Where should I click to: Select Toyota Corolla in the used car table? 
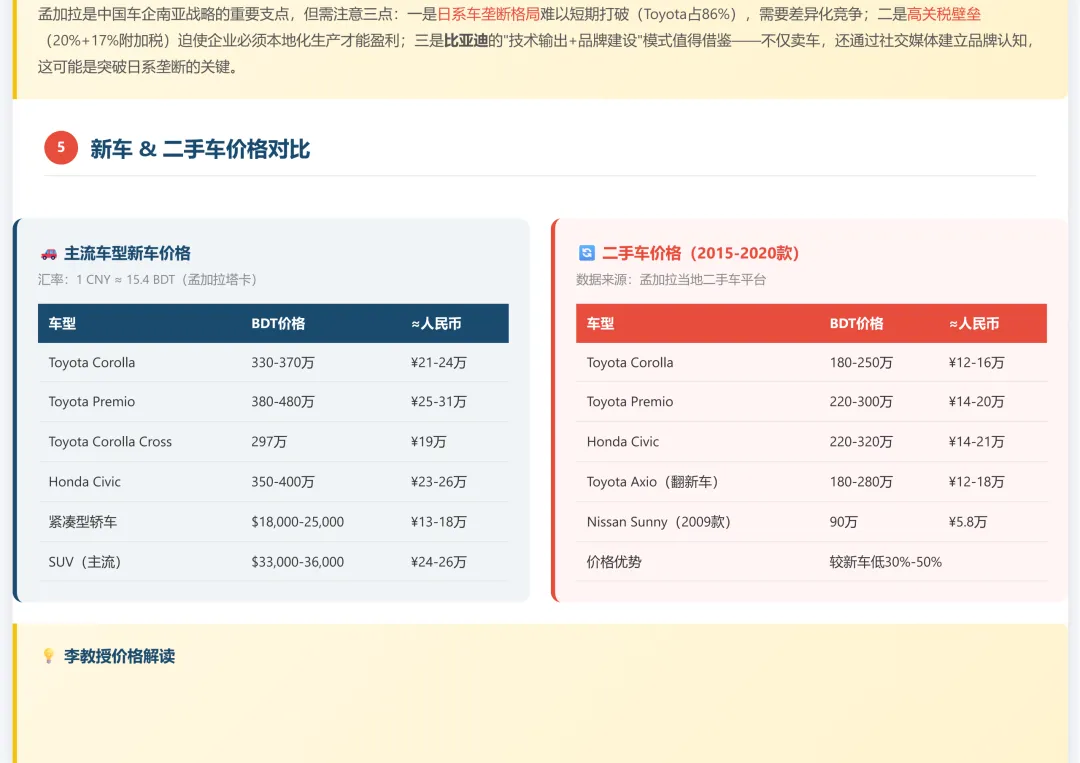point(630,363)
